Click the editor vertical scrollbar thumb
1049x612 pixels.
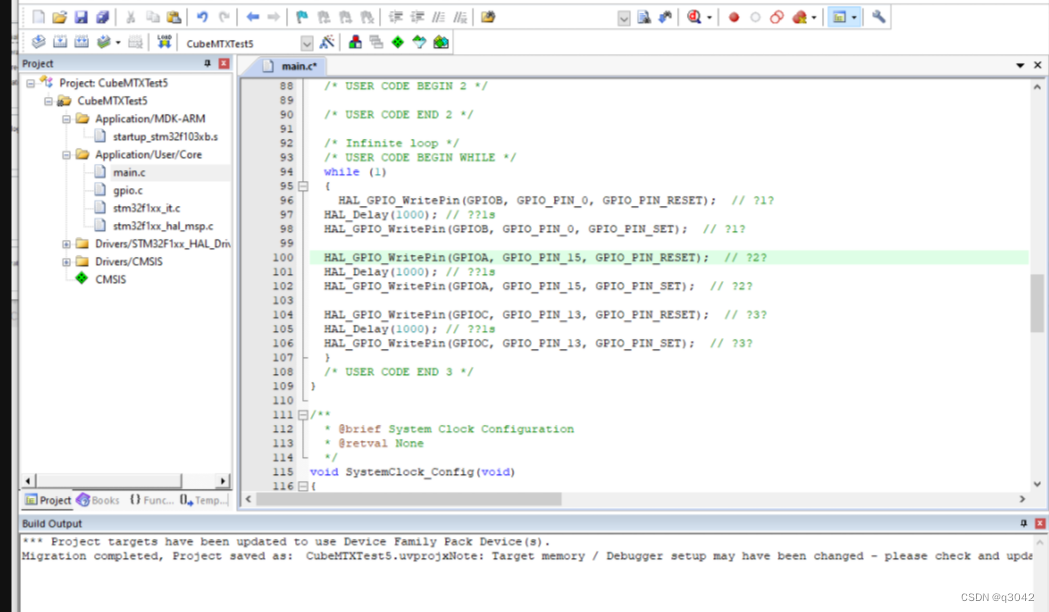tap(1037, 302)
